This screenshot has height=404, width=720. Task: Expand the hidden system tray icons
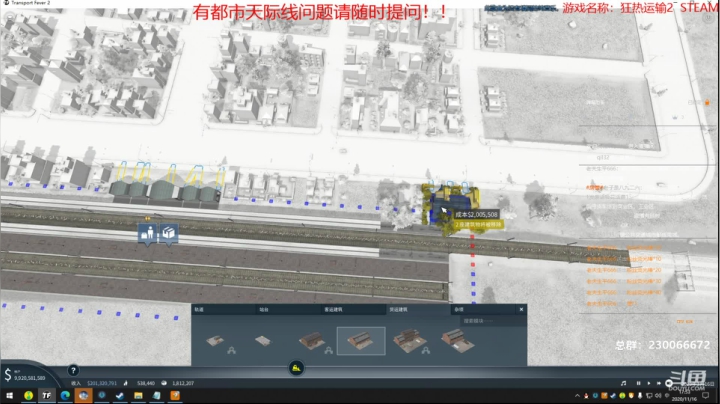pyautogui.click(x=577, y=396)
